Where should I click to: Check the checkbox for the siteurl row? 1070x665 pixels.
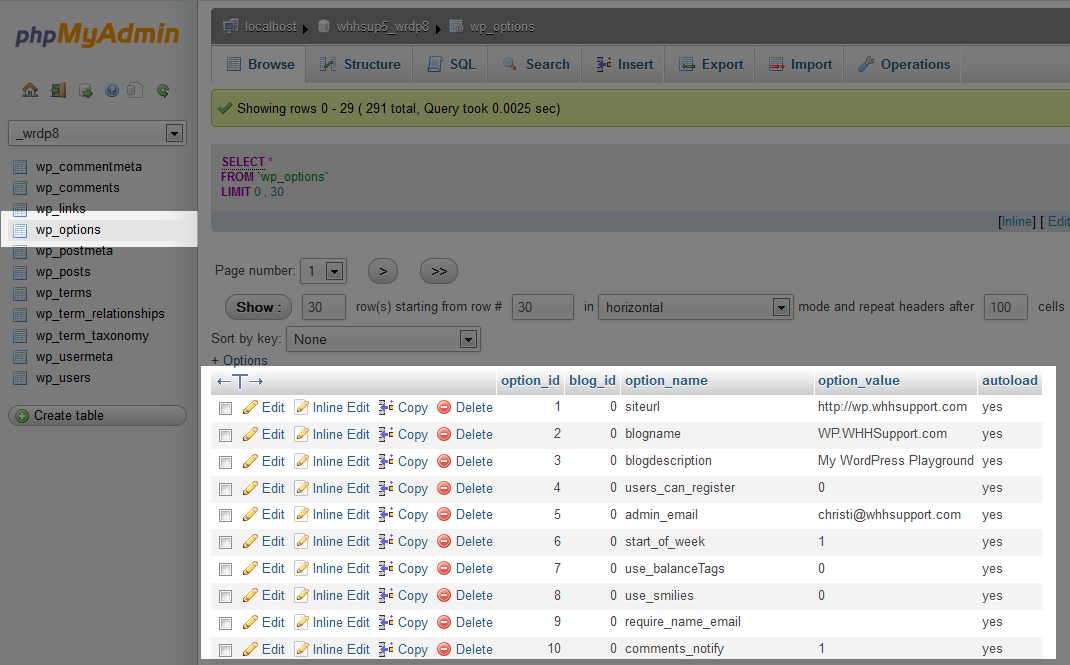click(225, 408)
